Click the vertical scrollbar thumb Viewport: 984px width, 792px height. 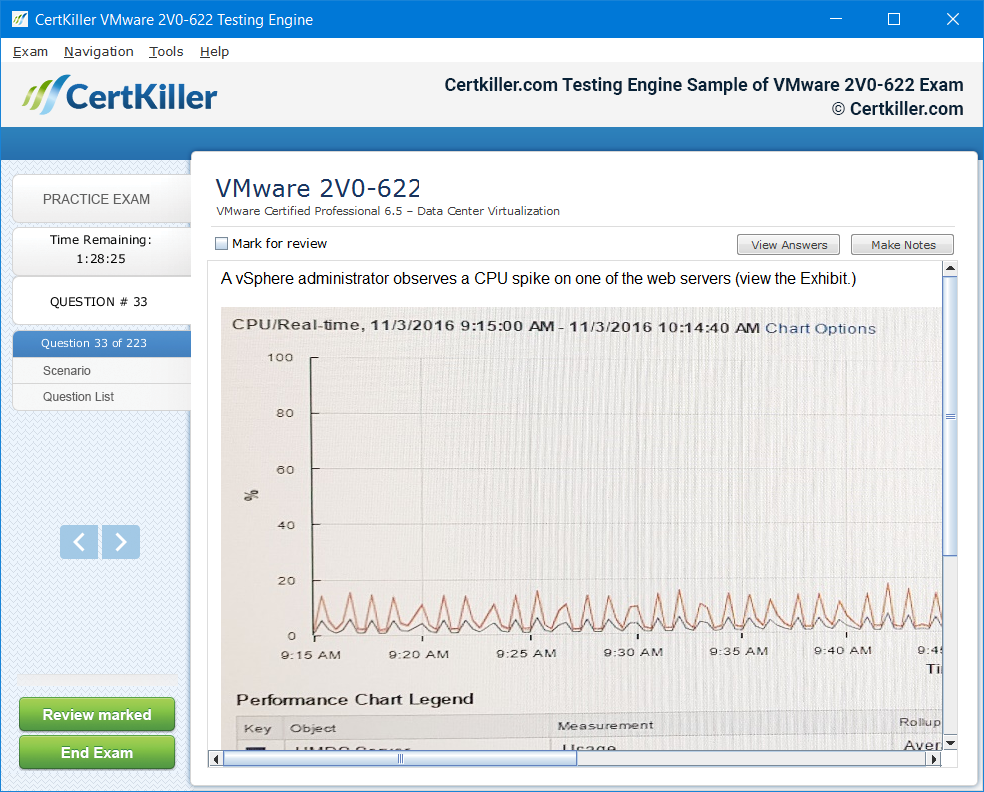[x=950, y=416]
